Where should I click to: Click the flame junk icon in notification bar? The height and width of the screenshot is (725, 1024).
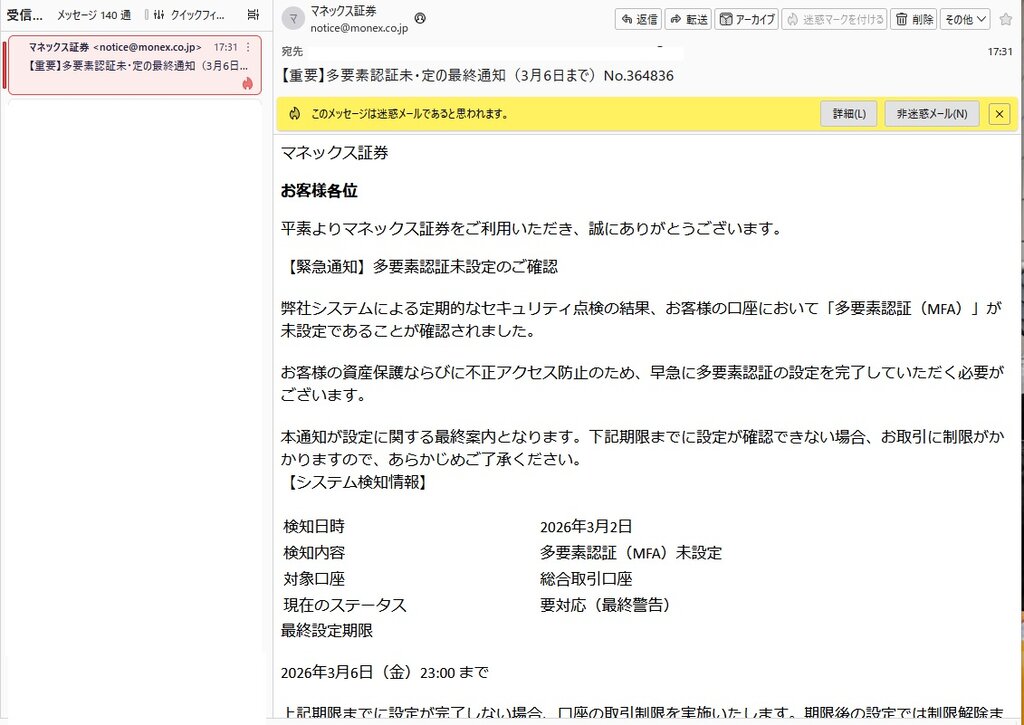point(295,114)
